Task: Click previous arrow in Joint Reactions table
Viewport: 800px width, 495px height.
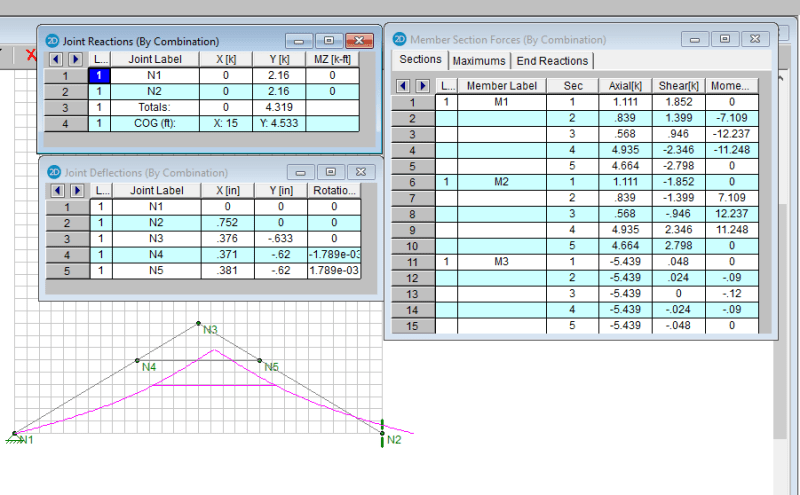Action: pos(56,59)
